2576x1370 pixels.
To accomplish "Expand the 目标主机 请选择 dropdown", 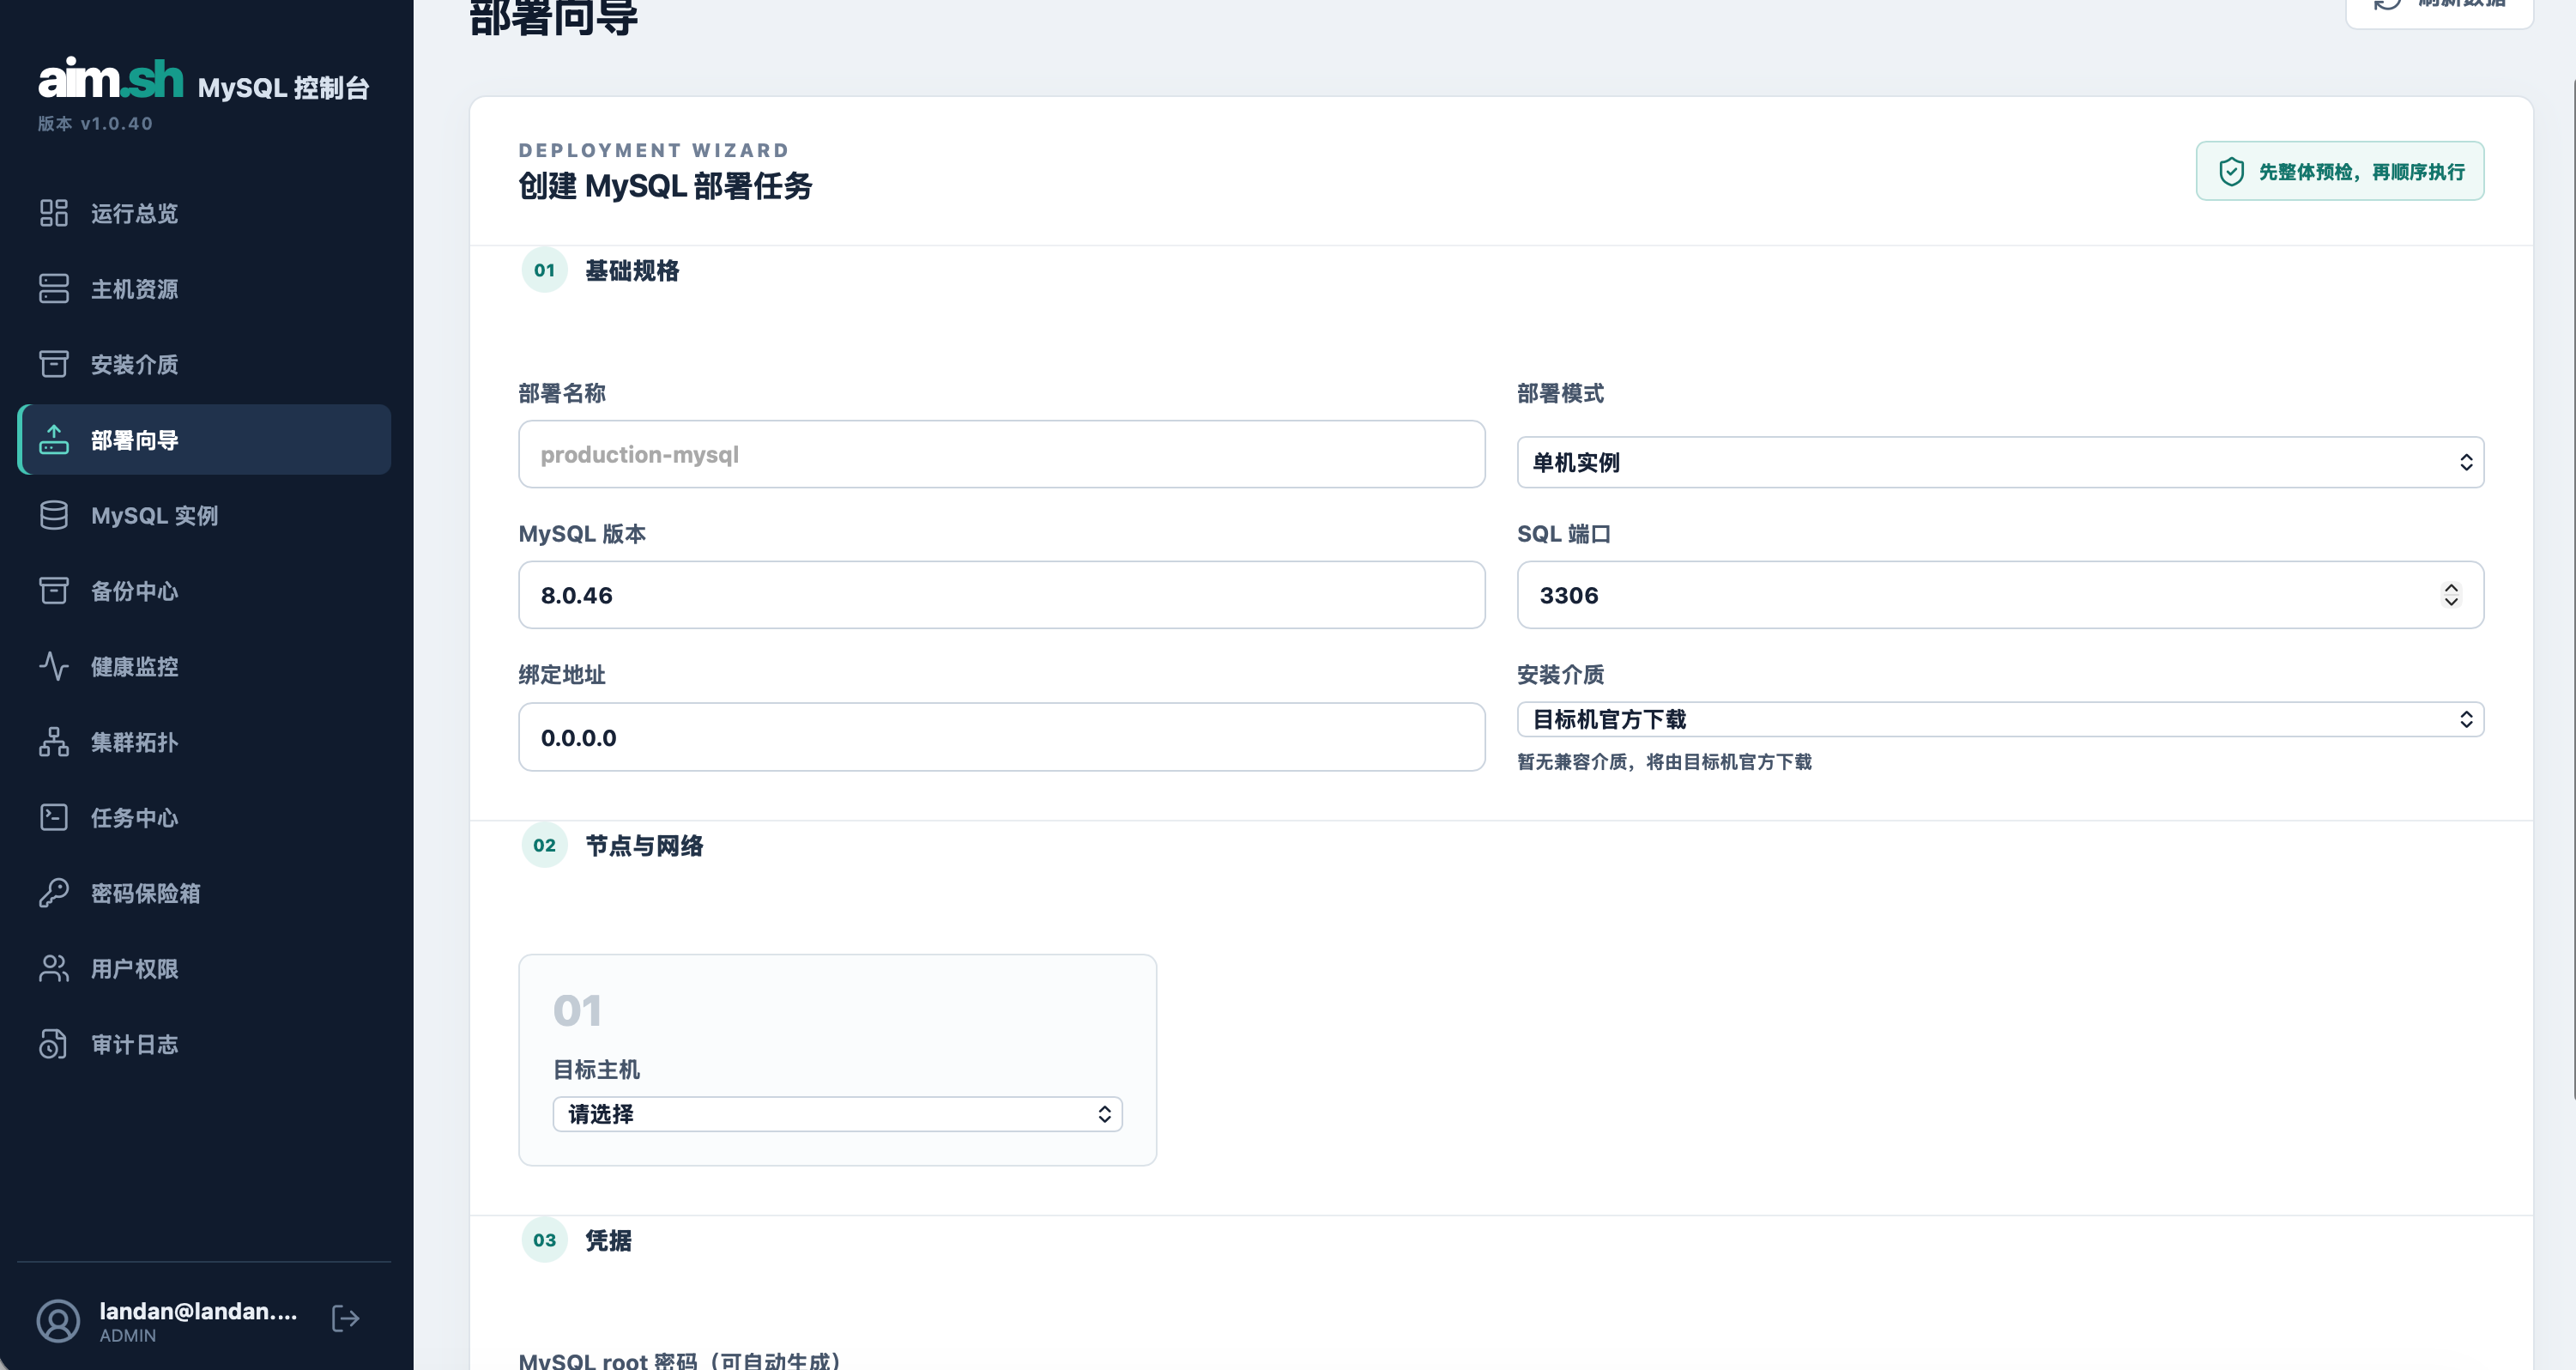I will 837,1114.
